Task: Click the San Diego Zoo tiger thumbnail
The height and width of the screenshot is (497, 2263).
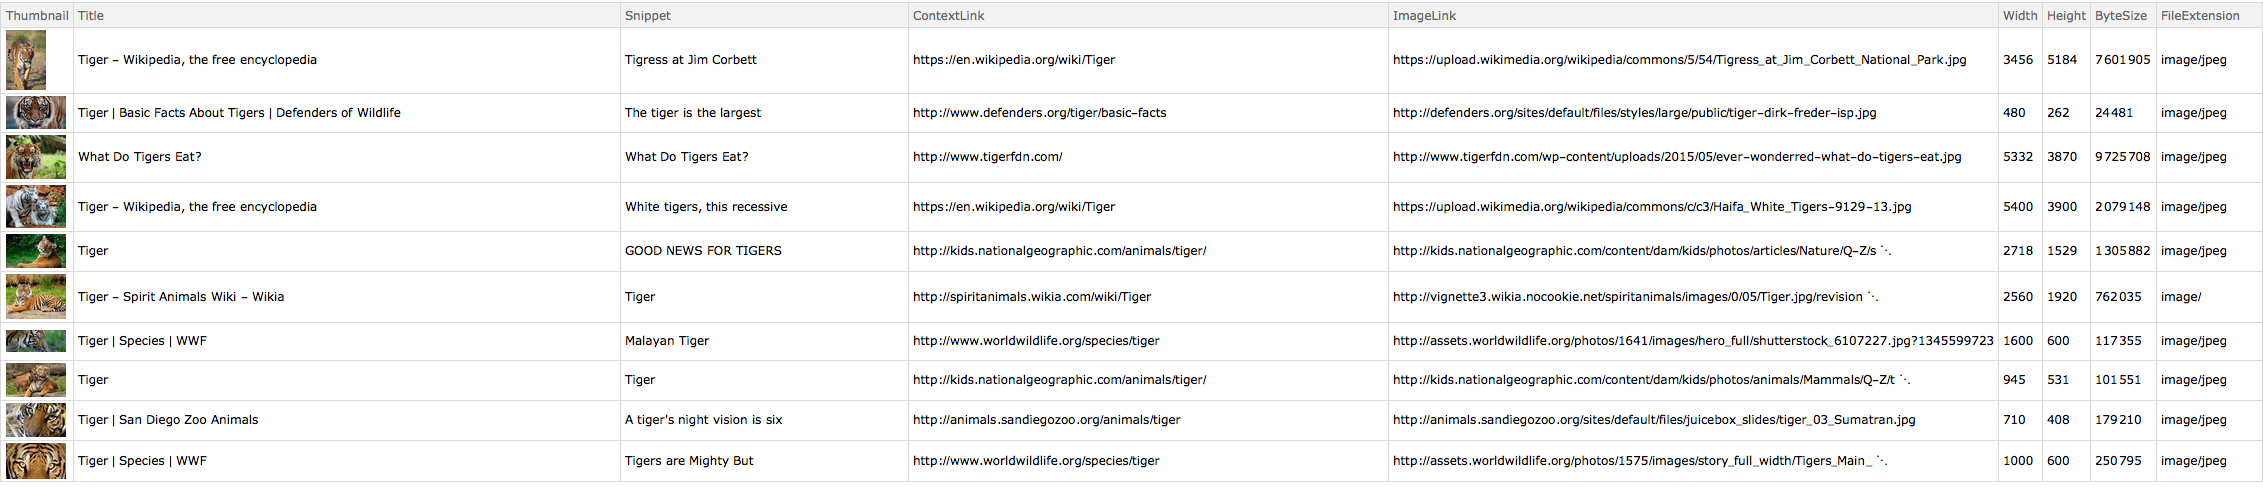Action: [x=36, y=420]
